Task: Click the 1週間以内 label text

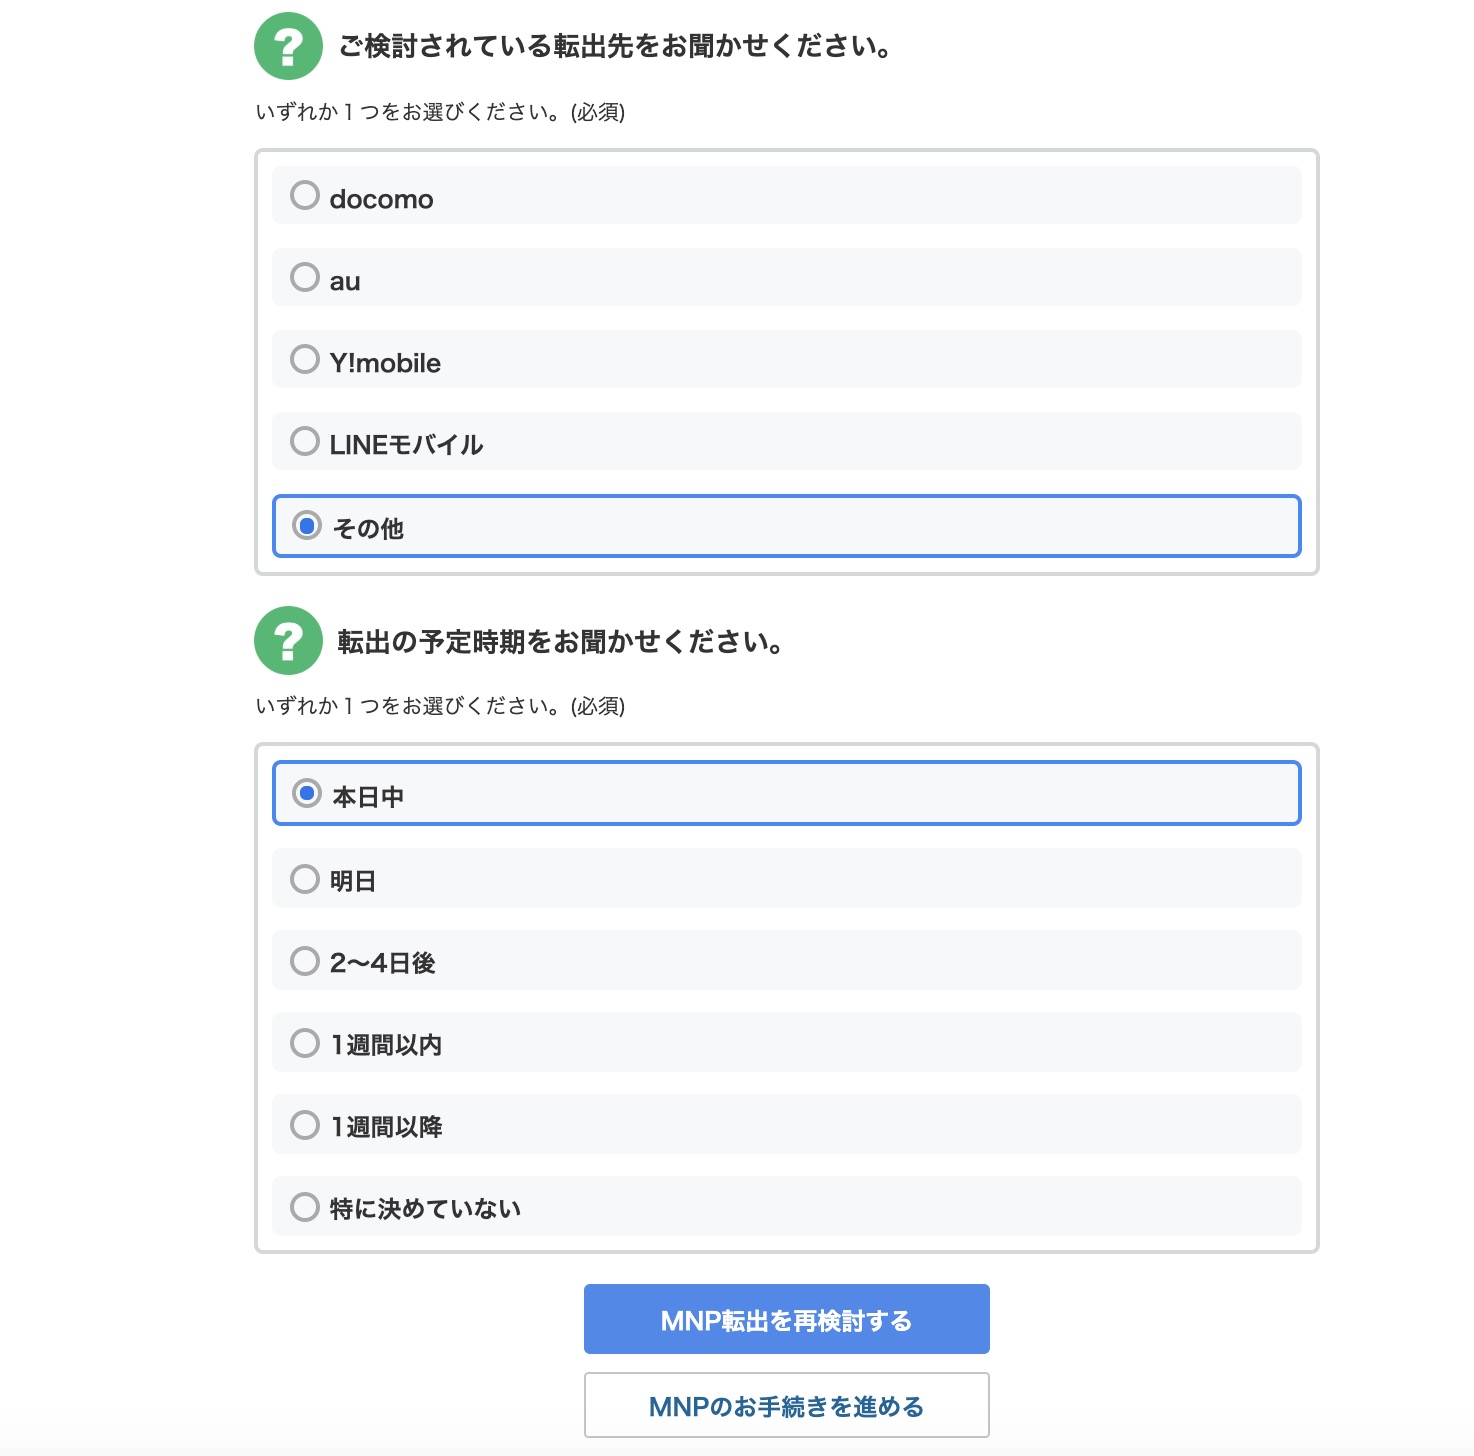Action: [386, 1045]
